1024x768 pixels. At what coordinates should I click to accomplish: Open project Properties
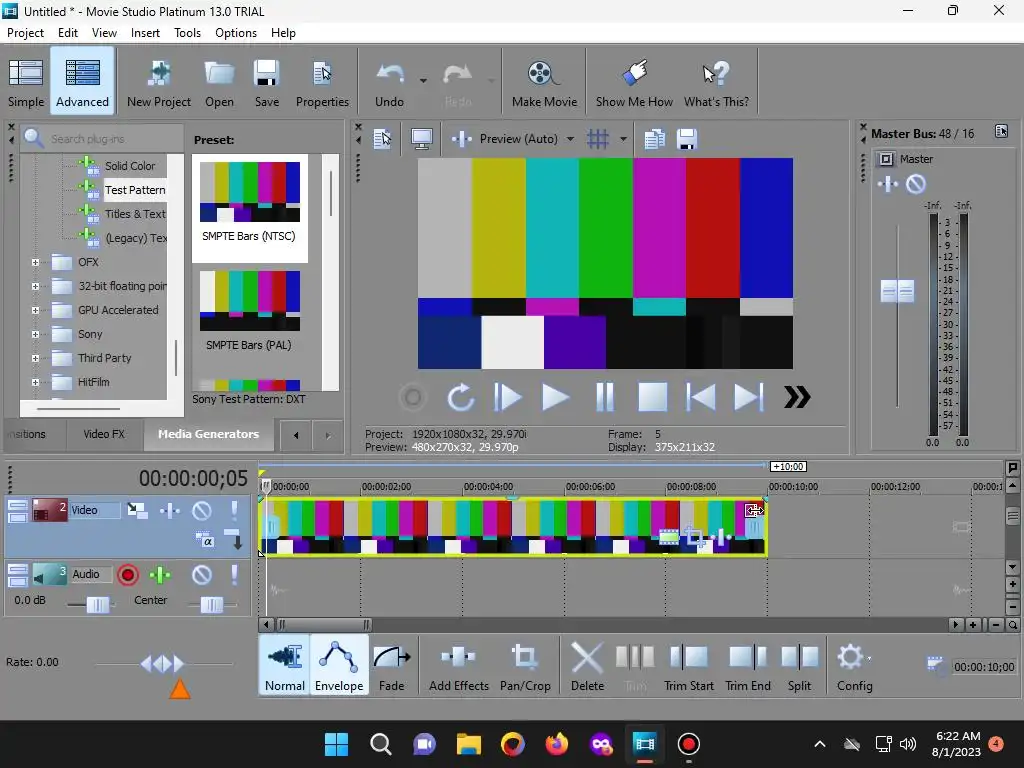(x=322, y=82)
